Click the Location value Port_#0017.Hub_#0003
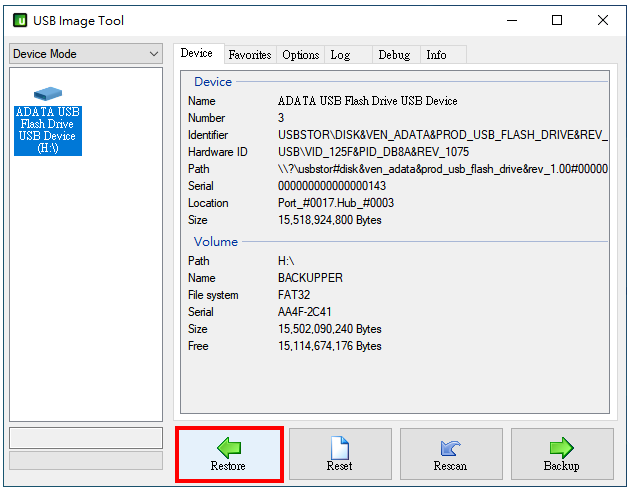Image resolution: width=633 pixels, height=491 pixels. coord(336,203)
